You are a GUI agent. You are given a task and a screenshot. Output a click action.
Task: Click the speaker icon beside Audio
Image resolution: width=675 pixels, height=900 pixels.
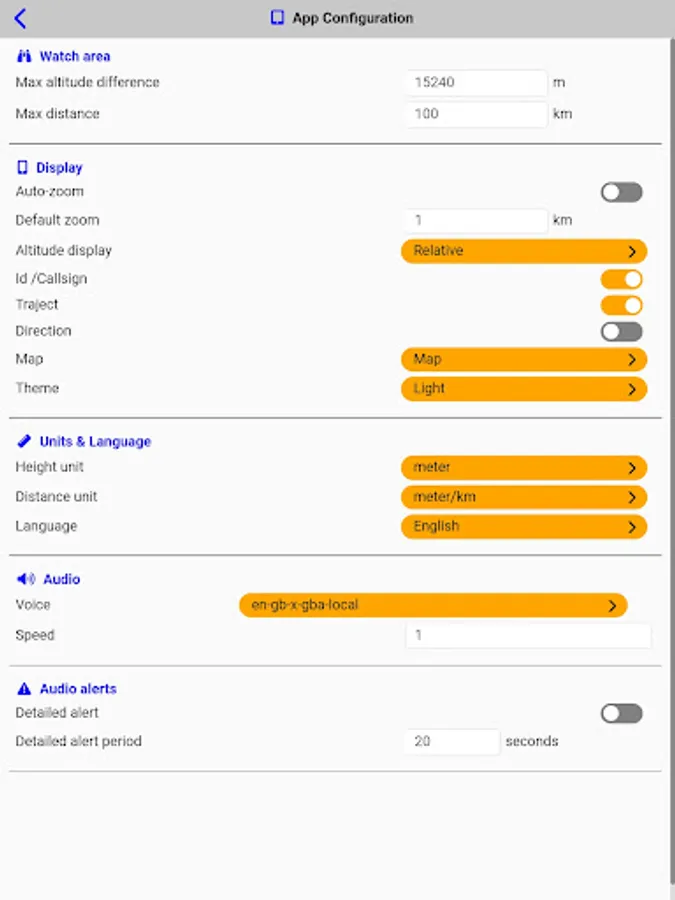click(26, 579)
